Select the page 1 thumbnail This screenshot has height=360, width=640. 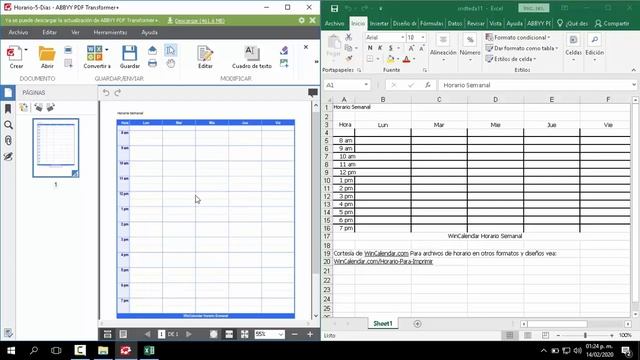[56, 148]
